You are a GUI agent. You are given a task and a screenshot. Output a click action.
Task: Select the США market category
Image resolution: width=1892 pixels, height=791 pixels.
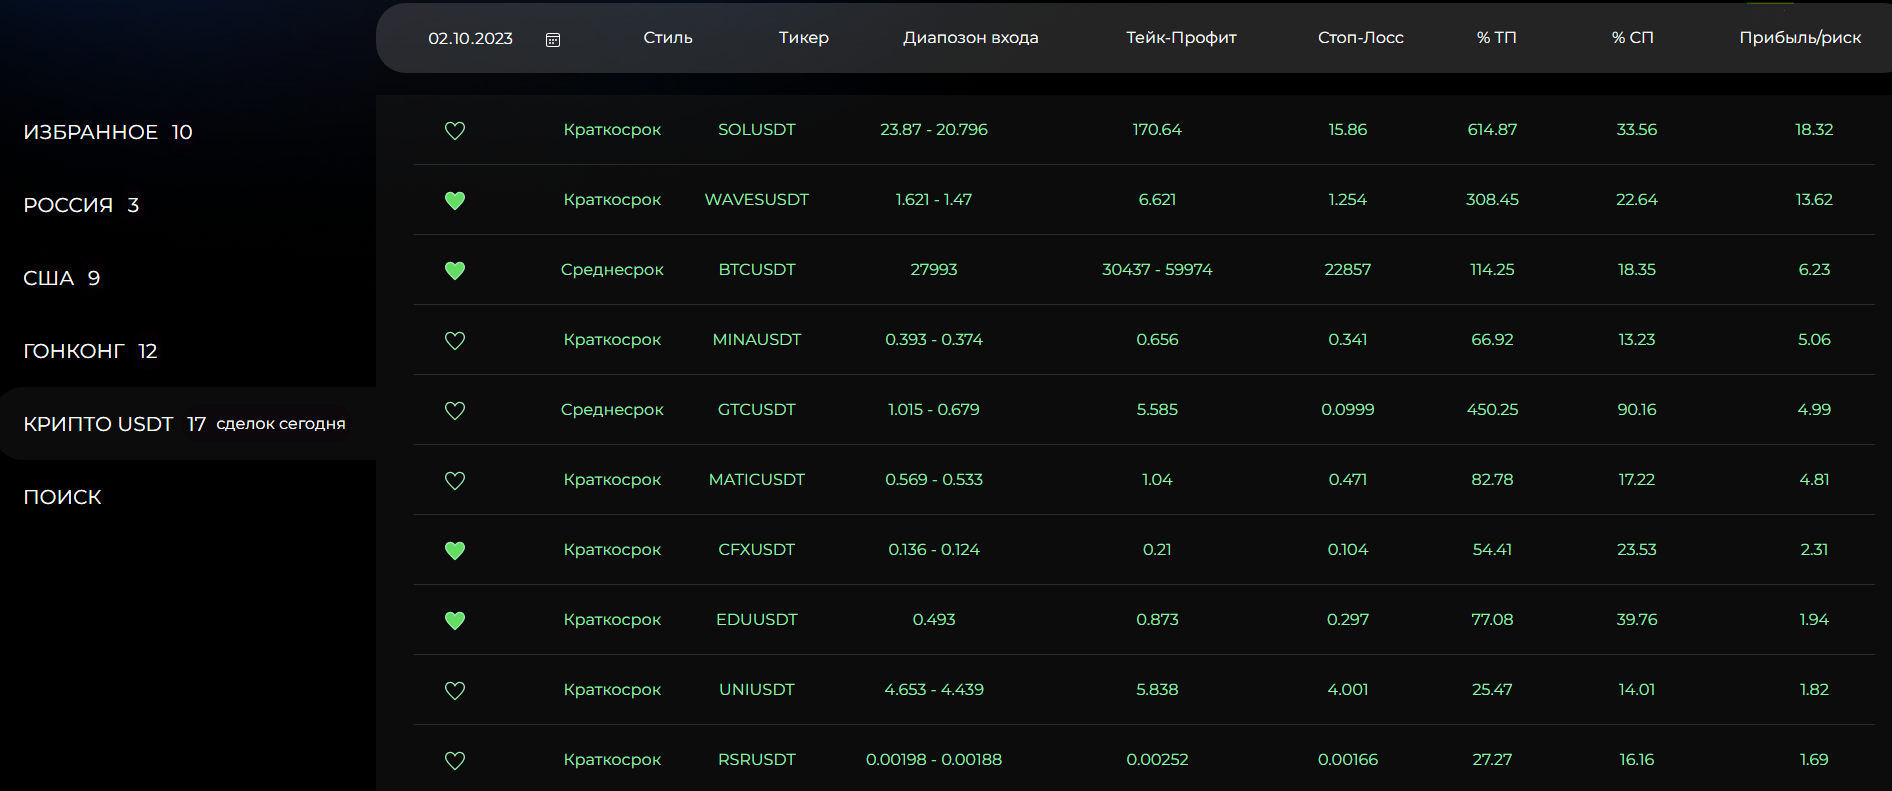62,278
